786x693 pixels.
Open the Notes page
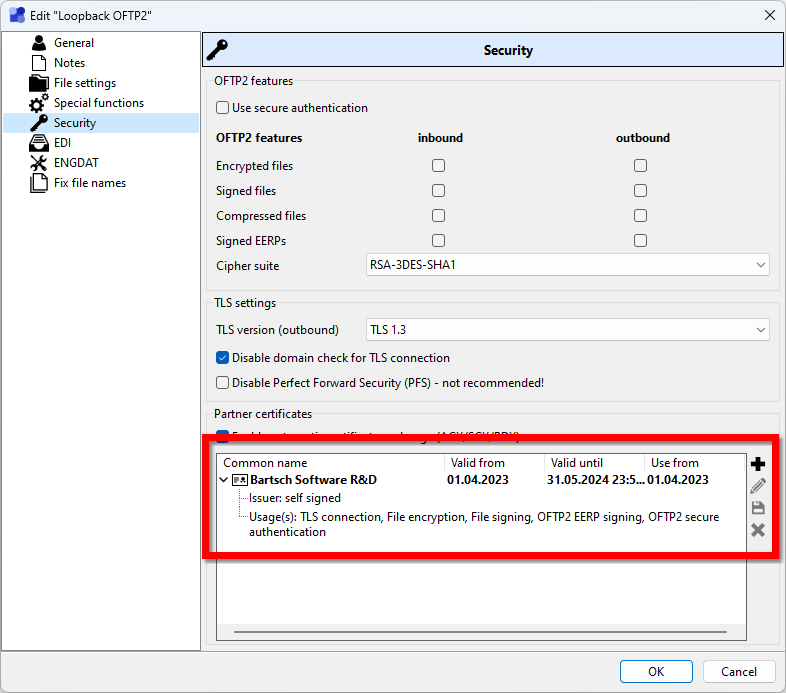[x=69, y=63]
